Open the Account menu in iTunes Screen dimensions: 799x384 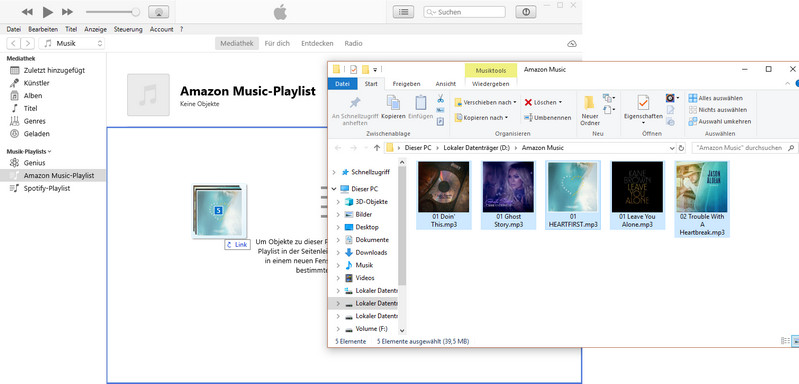(162, 30)
